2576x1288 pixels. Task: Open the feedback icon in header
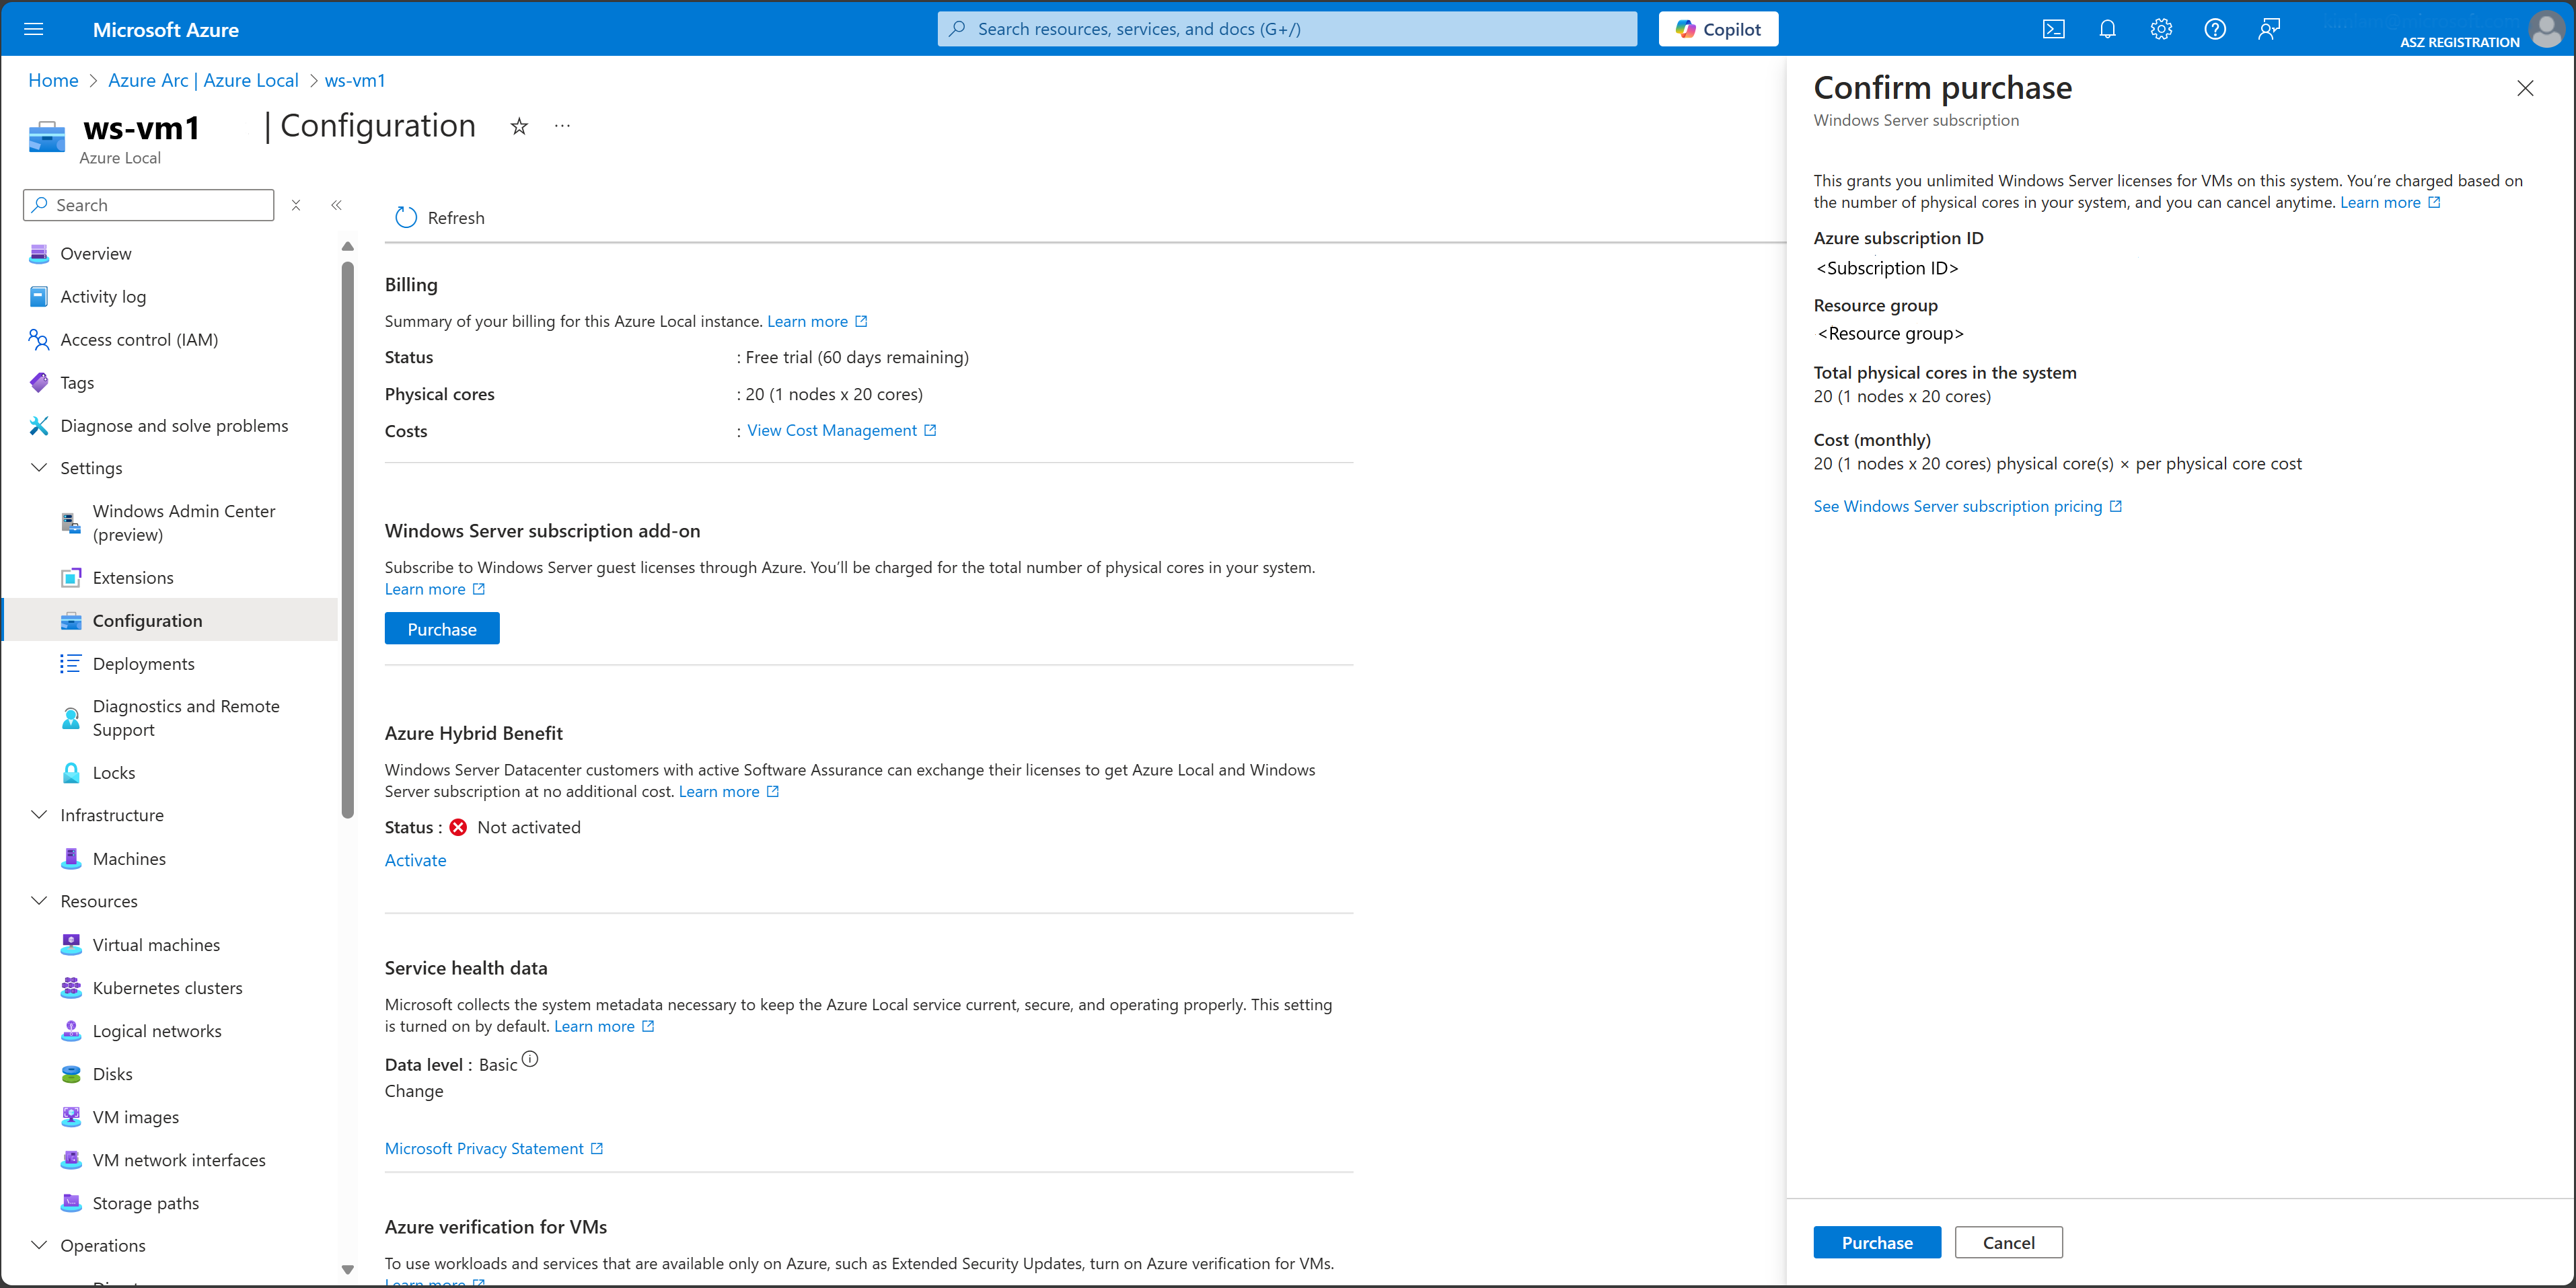[2269, 29]
